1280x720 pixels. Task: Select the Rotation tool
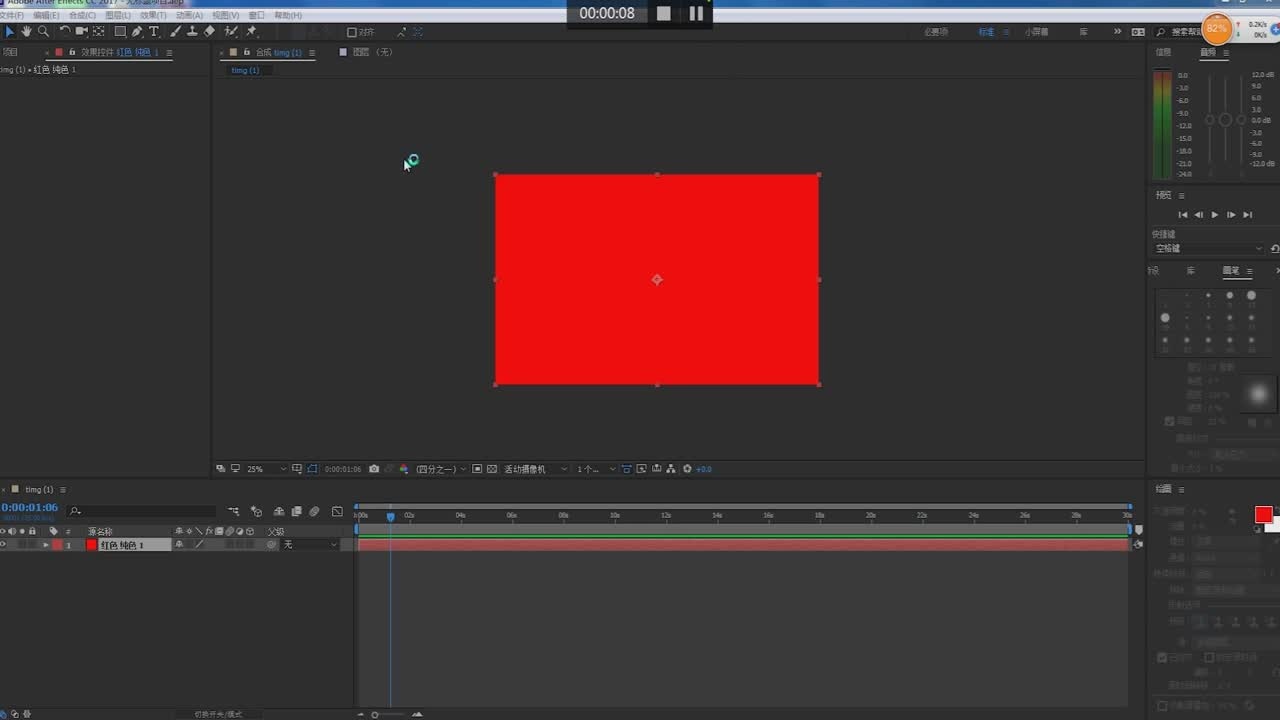[x=65, y=32]
